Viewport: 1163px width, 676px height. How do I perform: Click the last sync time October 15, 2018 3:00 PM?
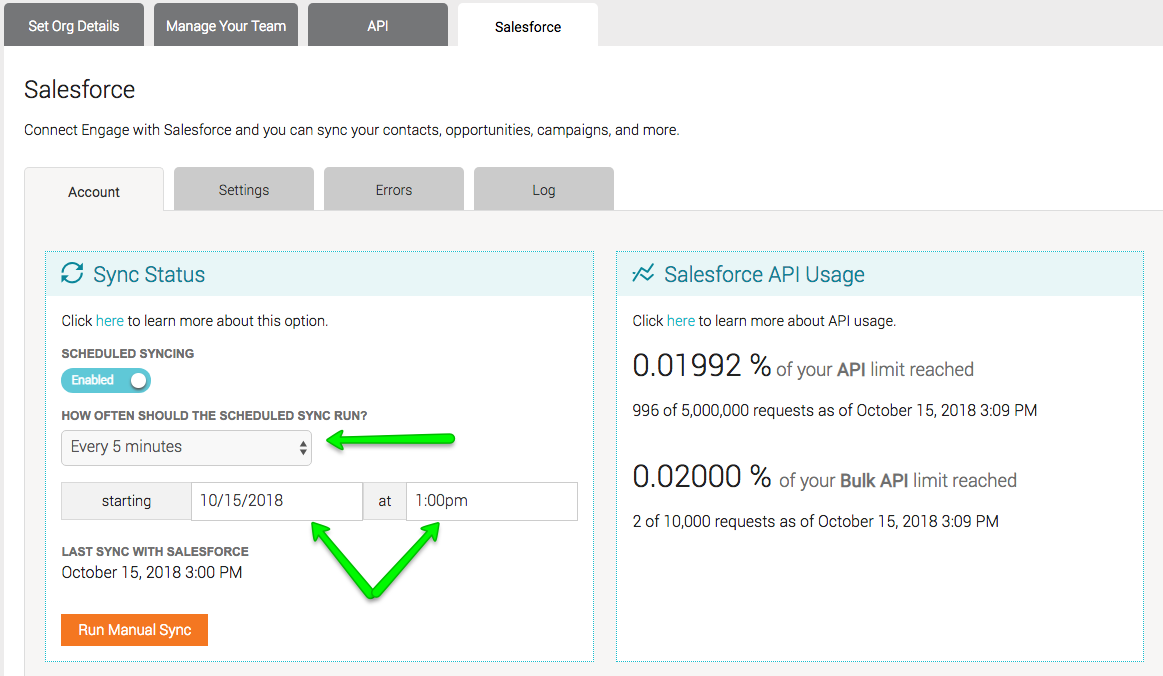coord(152,572)
